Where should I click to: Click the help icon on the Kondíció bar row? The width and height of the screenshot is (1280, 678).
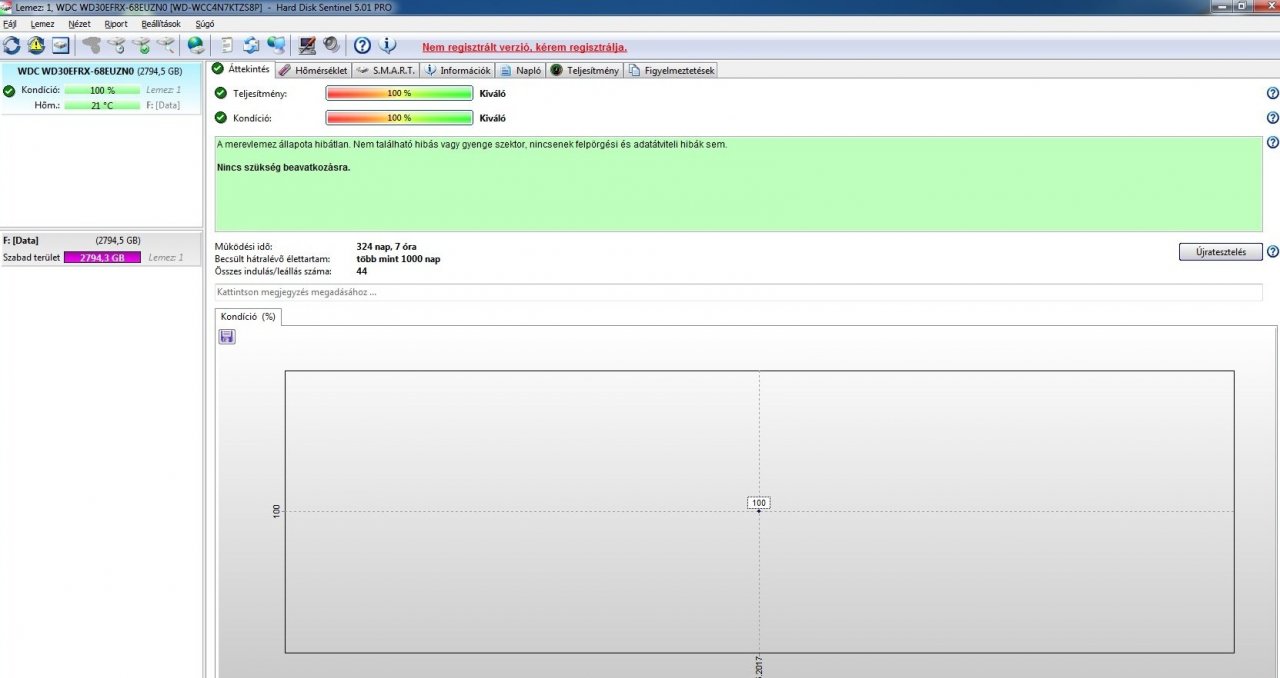pyautogui.click(x=1272, y=118)
